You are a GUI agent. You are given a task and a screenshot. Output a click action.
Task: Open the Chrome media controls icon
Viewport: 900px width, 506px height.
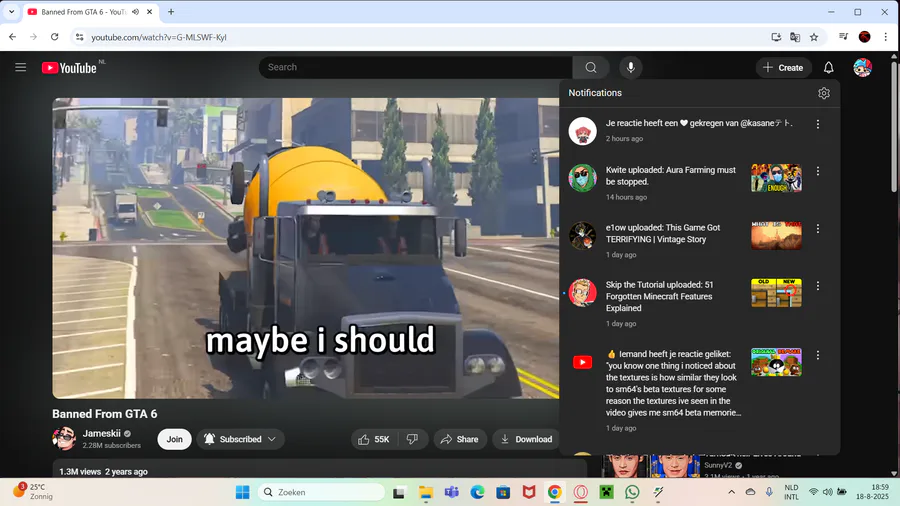pos(843,37)
